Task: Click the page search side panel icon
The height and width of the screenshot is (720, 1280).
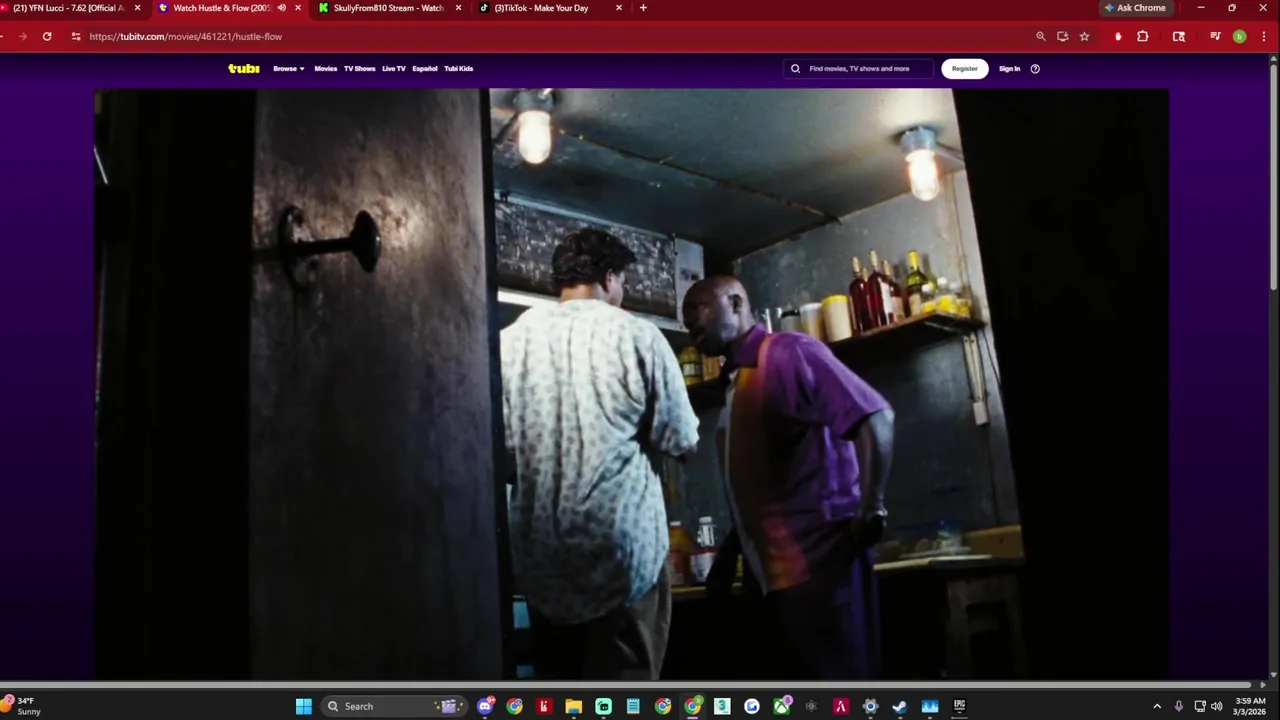Action: click(1179, 36)
